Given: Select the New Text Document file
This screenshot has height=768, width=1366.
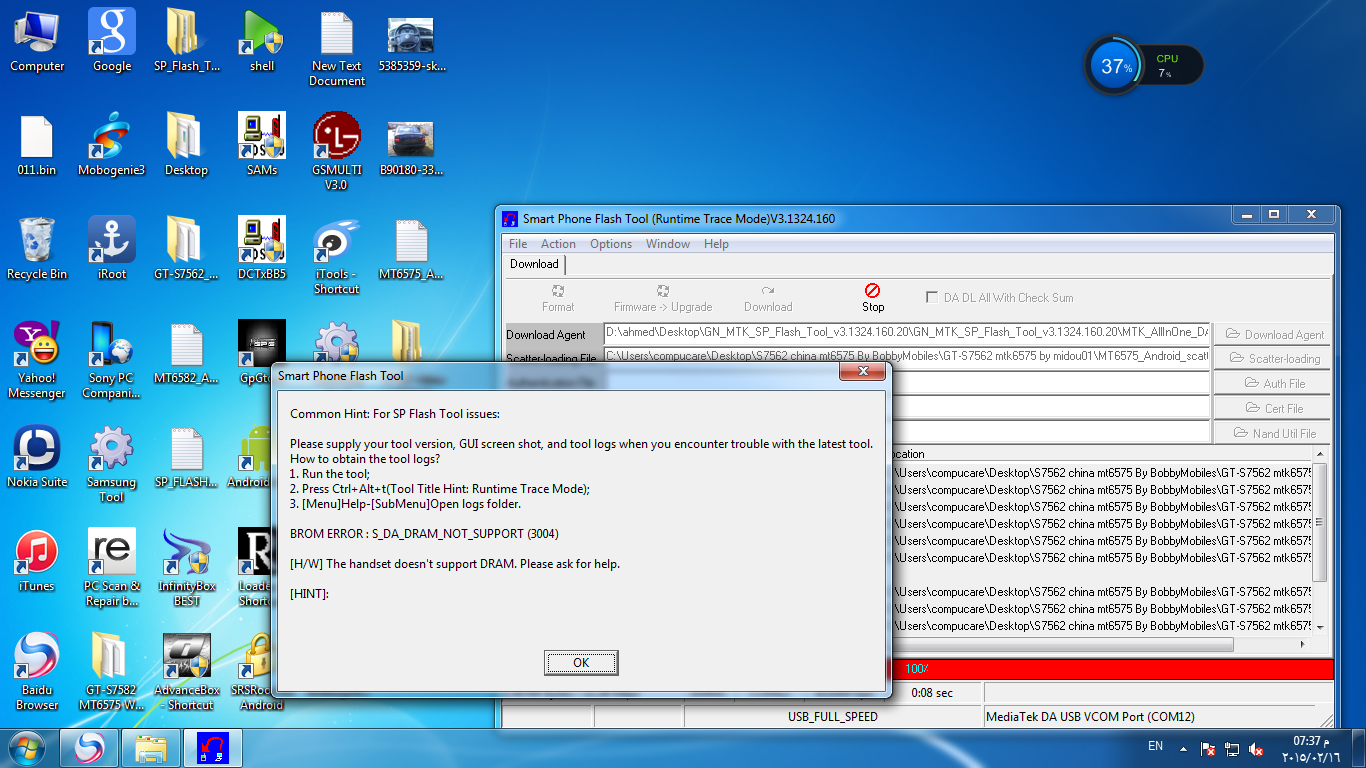Looking at the screenshot, I should 337,48.
